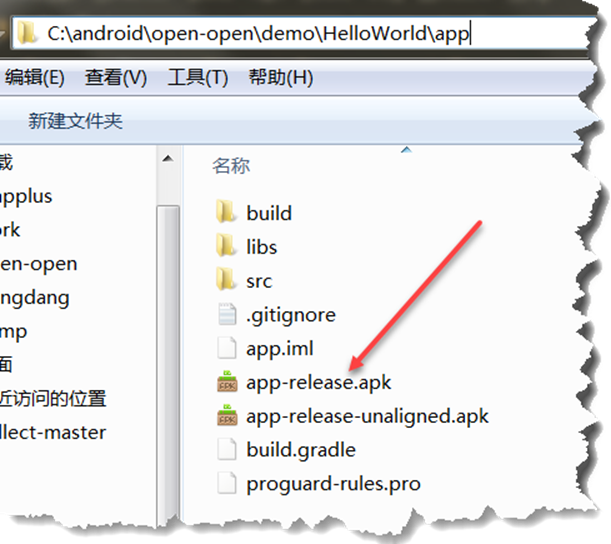Click the folder icon in address bar
611x544 pixels.
click(x=26, y=33)
